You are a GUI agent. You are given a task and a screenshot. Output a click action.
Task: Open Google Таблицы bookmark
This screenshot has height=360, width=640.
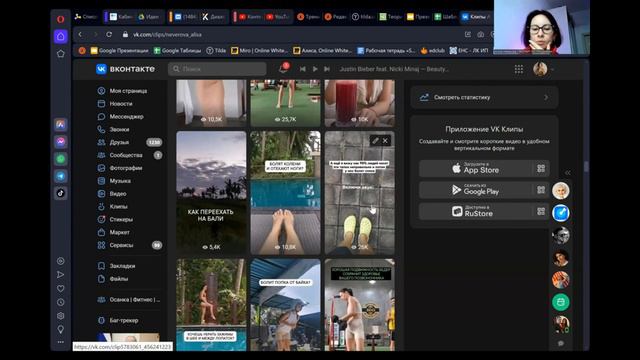tap(177, 51)
